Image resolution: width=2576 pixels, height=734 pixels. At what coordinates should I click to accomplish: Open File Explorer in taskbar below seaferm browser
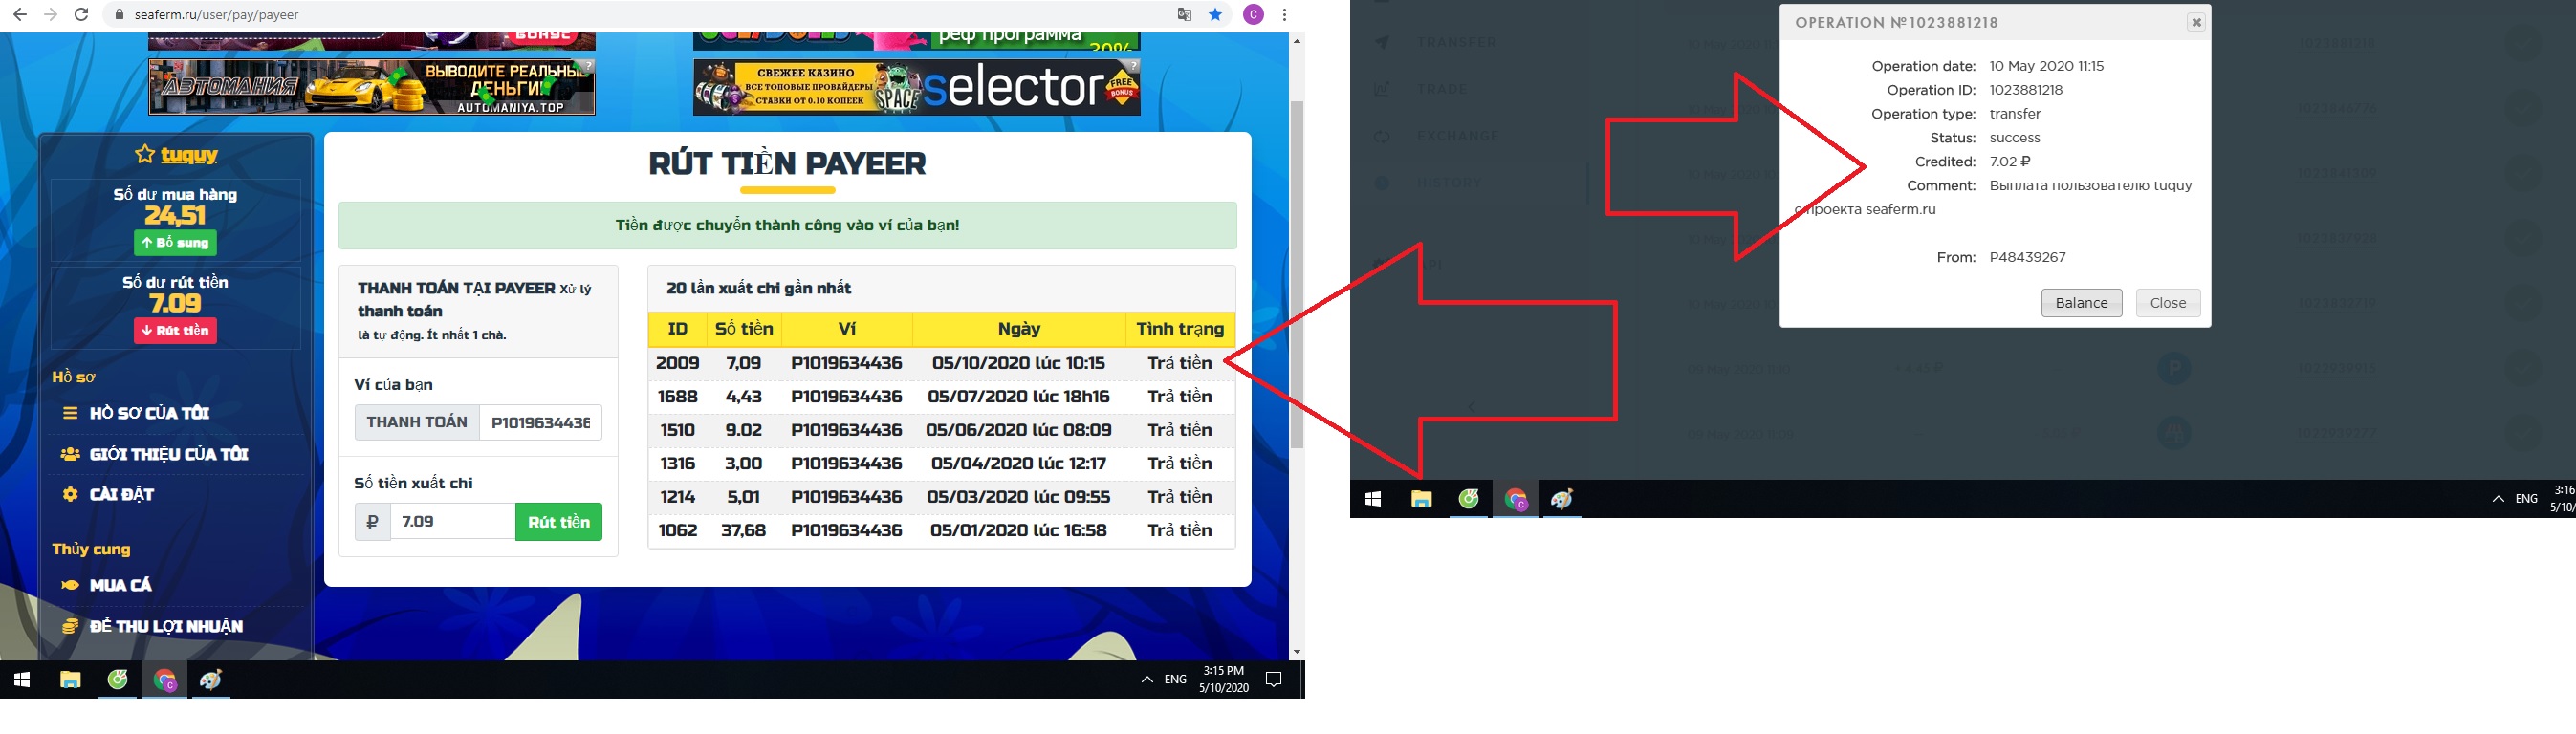[x=70, y=680]
